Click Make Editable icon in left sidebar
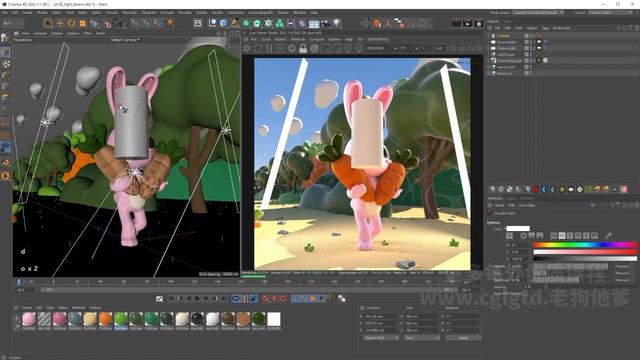Screen dimensions: 640x360 (5, 38)
